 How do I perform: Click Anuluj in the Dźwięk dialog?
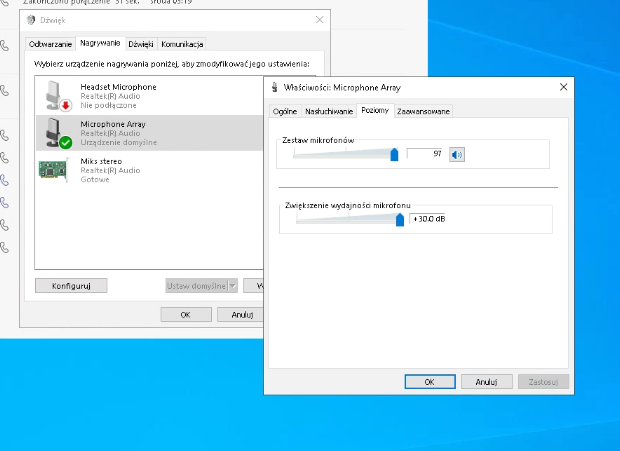point(240,315)
